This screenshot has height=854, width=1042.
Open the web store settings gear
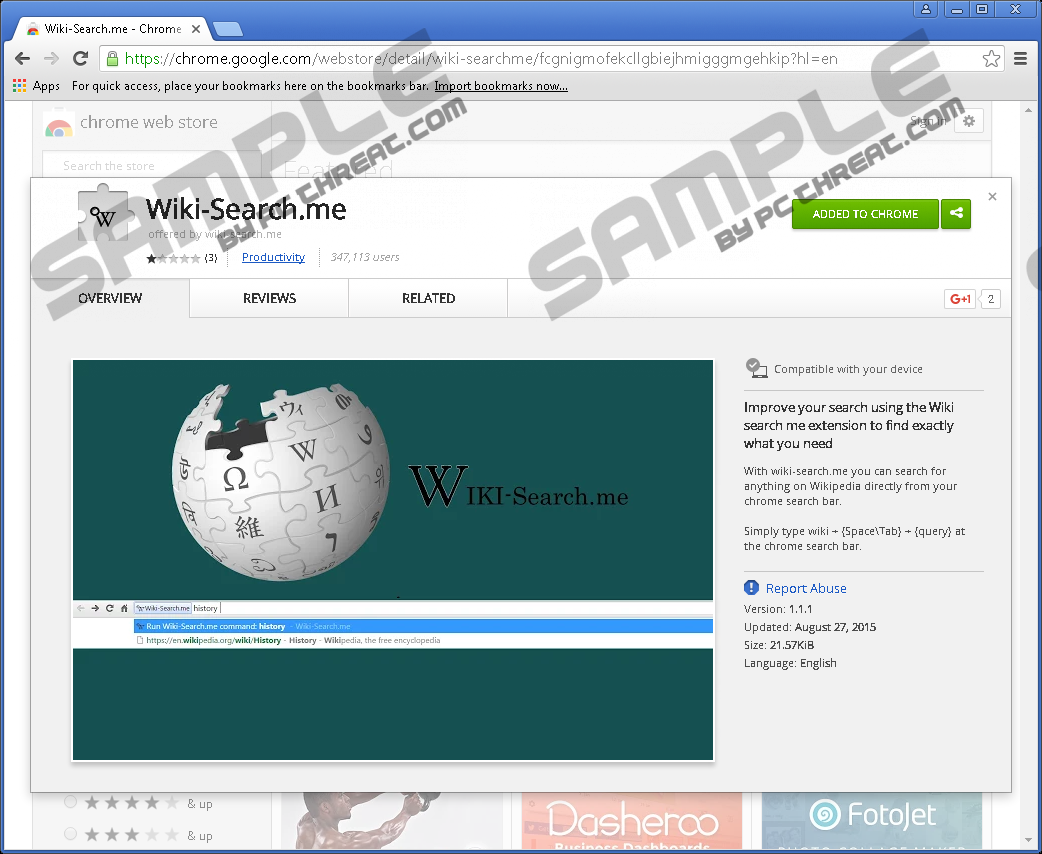pyautogui.click(x=969, y=122)
